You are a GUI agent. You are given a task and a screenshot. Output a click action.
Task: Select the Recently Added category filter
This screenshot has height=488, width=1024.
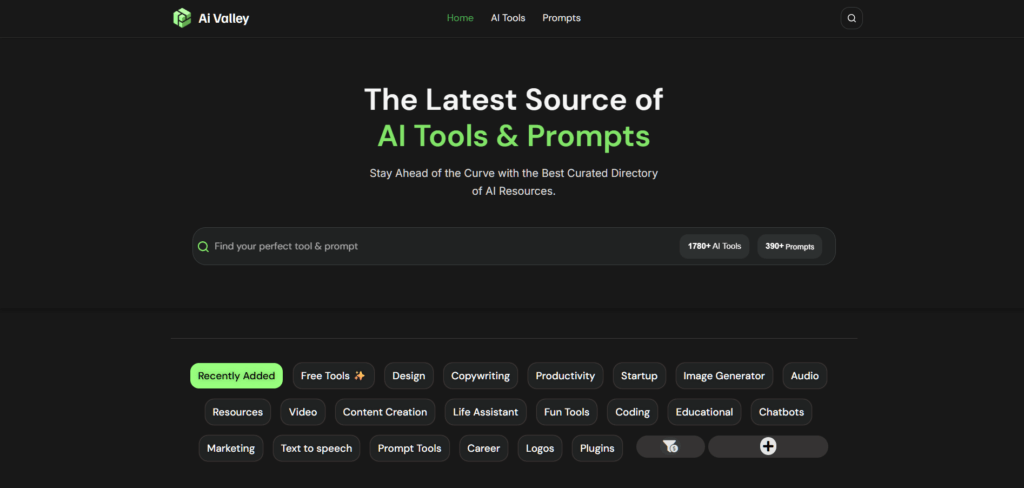coord(236,376)
